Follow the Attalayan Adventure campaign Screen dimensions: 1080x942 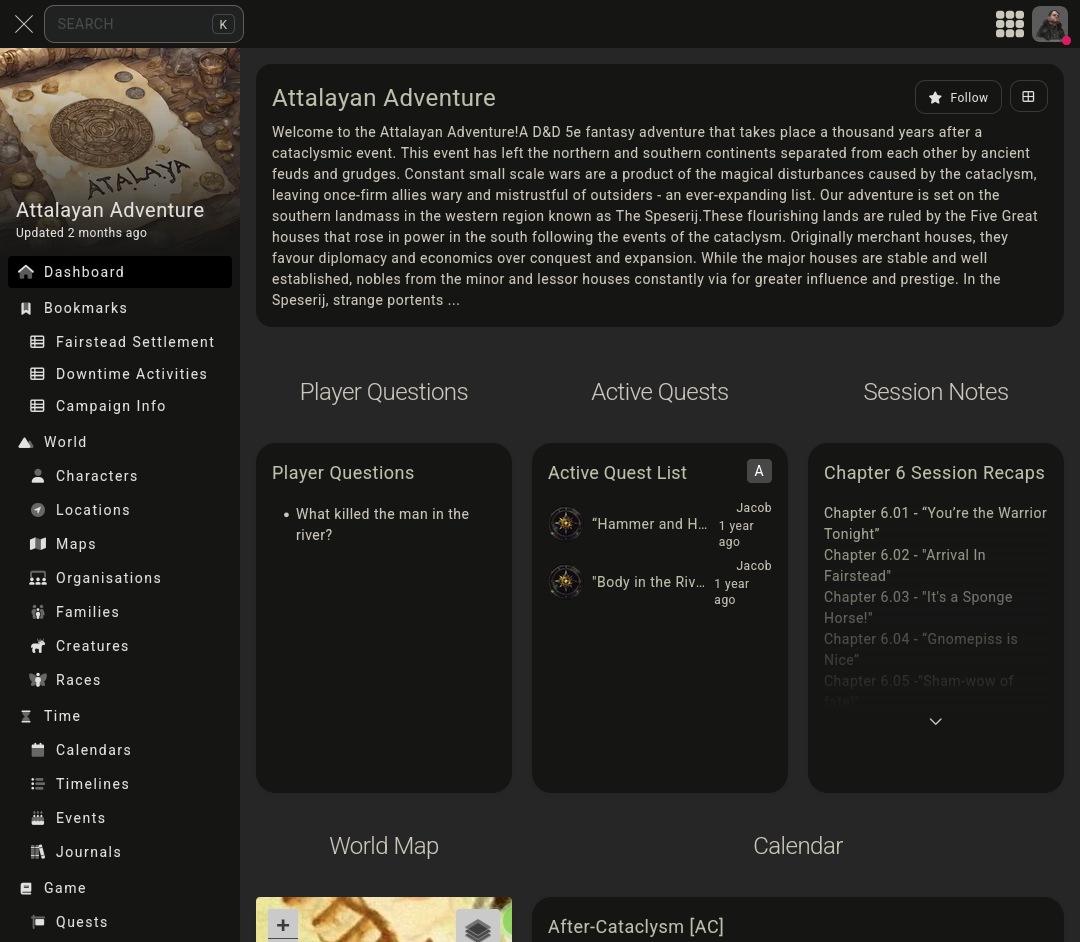coord(958,97)
